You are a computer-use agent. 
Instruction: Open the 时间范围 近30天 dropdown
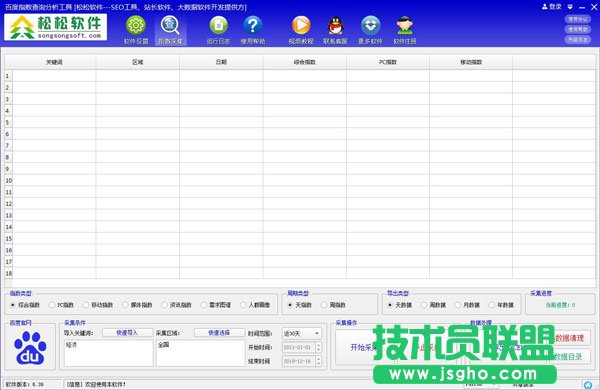click(302, 334)
